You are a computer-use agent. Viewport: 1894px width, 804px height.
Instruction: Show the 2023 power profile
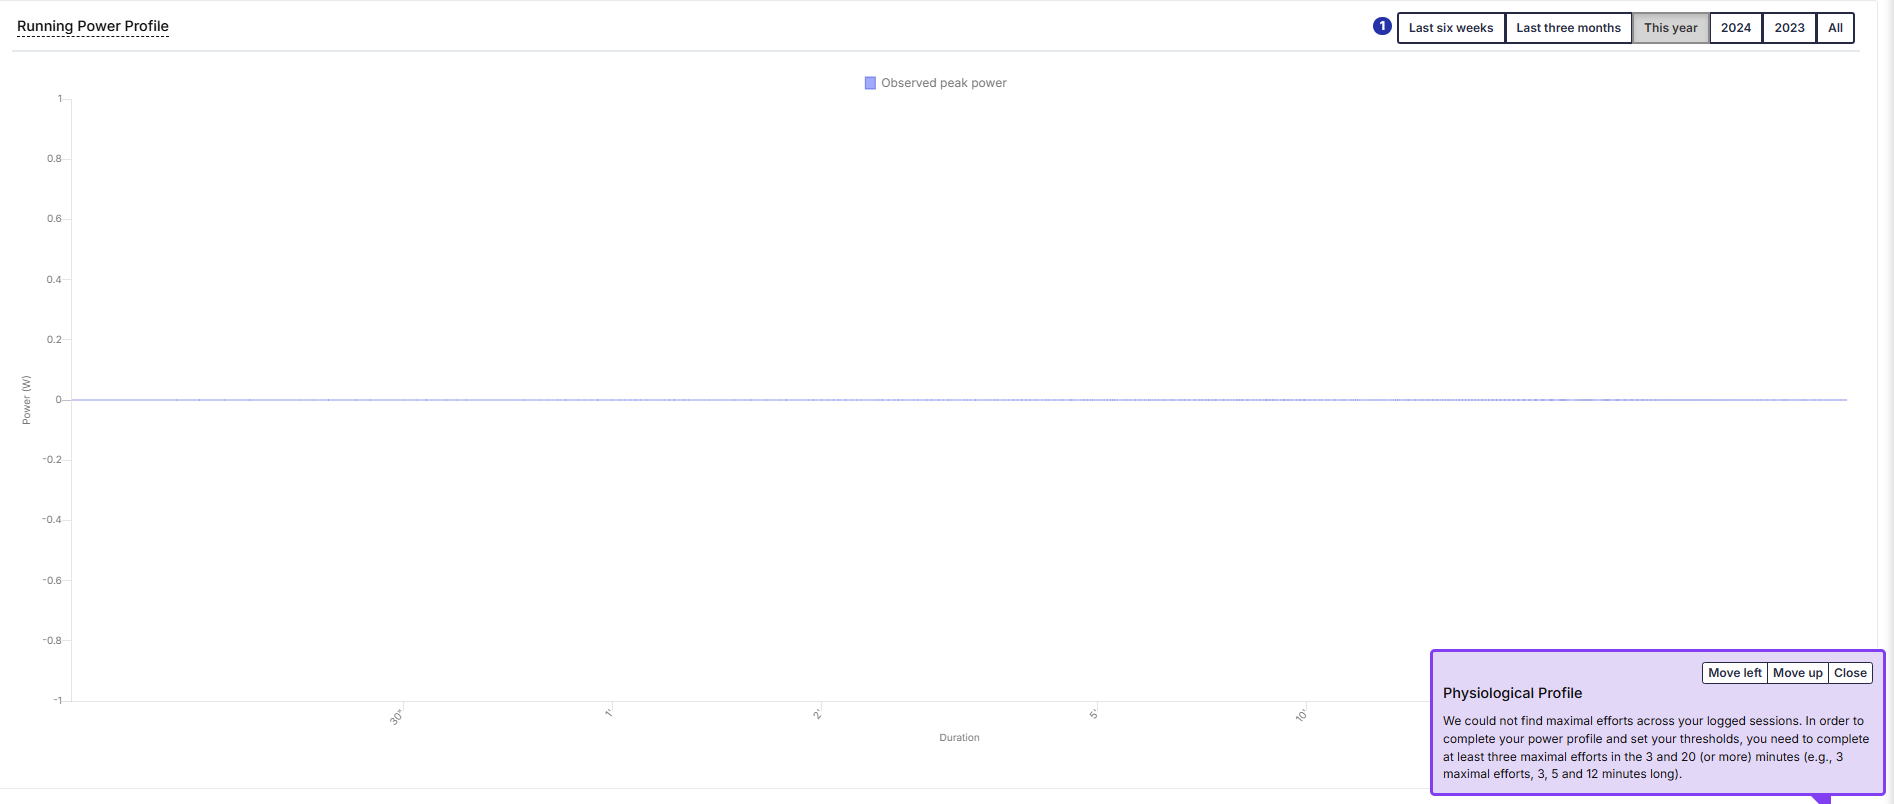(x=1789, y=28)
